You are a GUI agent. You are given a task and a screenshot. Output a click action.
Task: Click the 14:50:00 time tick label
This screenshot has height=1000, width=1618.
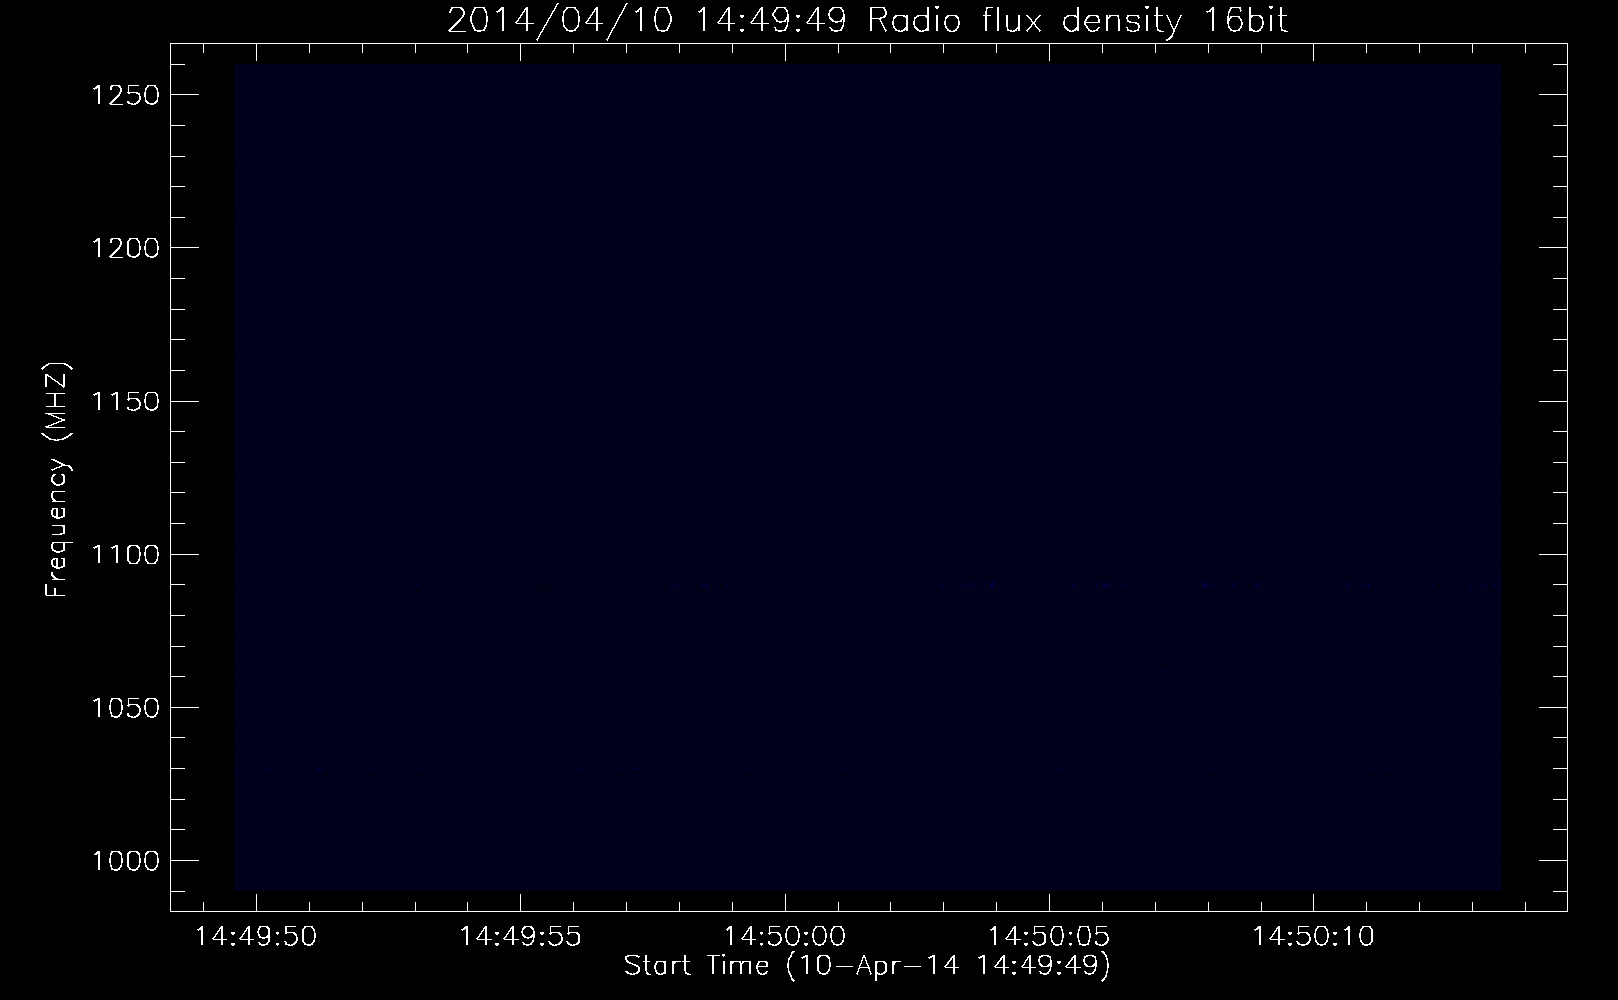pyautogui.click(x=785, y=937)
